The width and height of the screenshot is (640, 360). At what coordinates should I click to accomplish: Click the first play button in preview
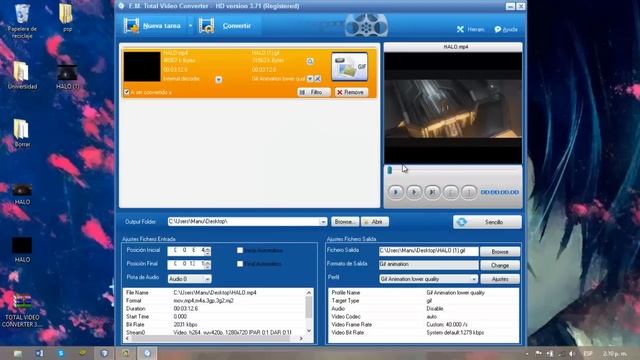point(395,192)
